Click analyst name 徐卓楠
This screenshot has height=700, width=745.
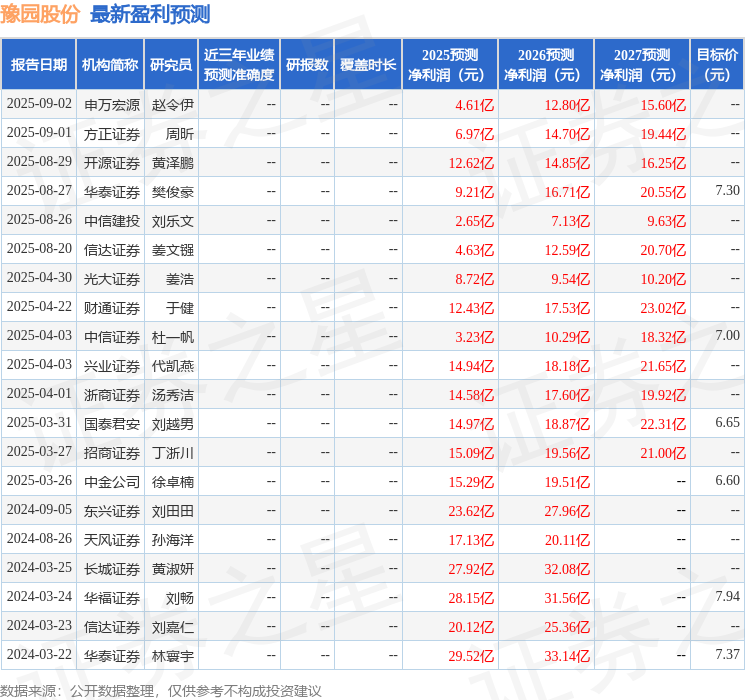coord(173,481)
